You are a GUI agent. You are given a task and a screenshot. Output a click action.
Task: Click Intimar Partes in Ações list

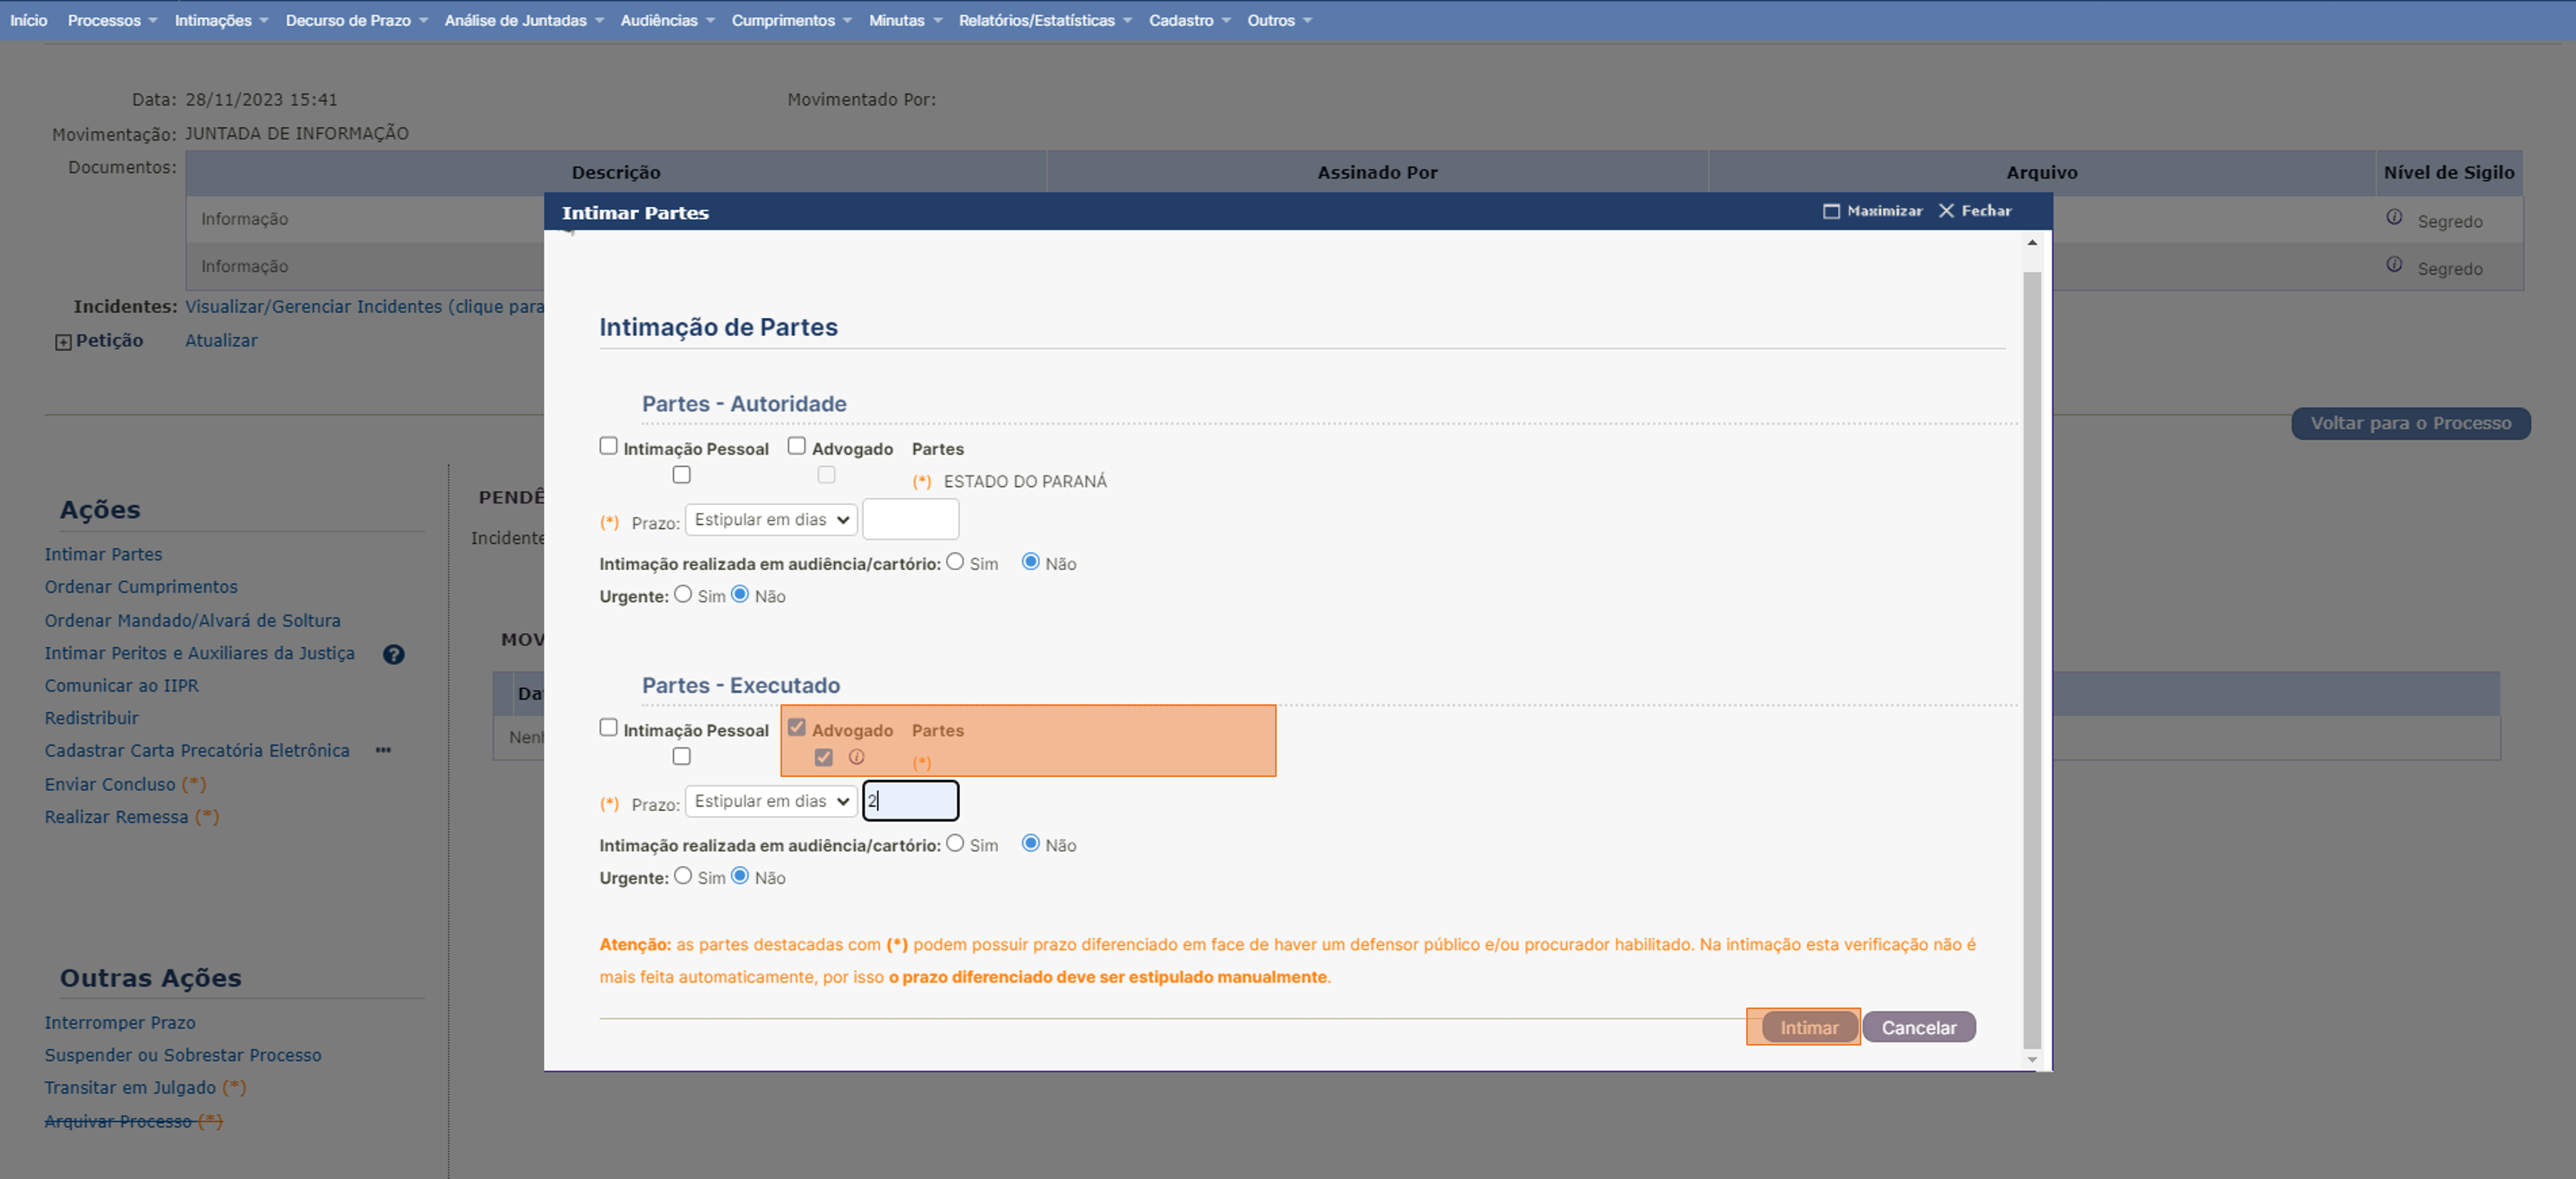[x=103, y=554]
